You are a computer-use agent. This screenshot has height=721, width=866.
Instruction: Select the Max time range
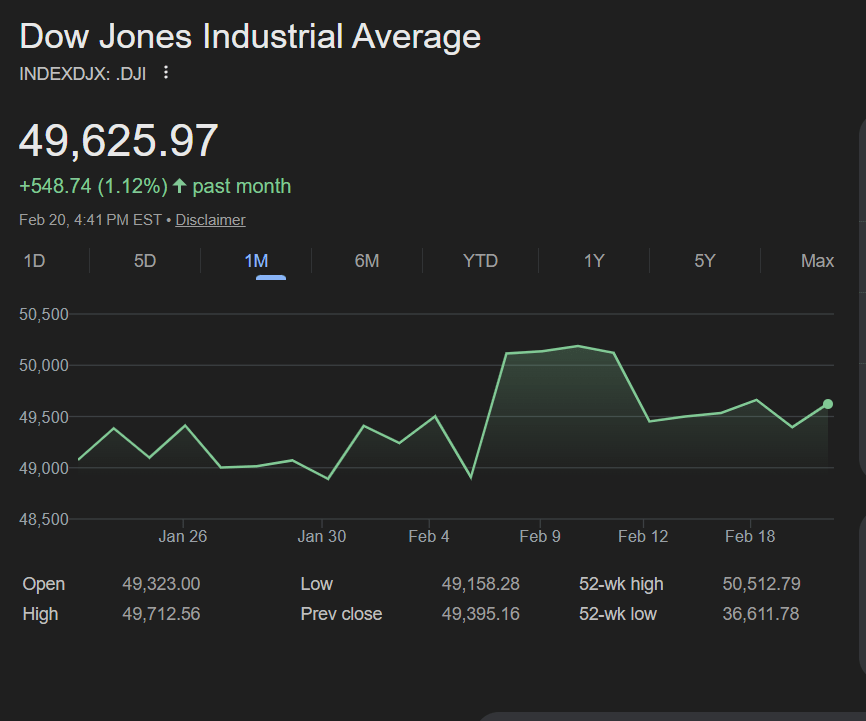point(817,261)
